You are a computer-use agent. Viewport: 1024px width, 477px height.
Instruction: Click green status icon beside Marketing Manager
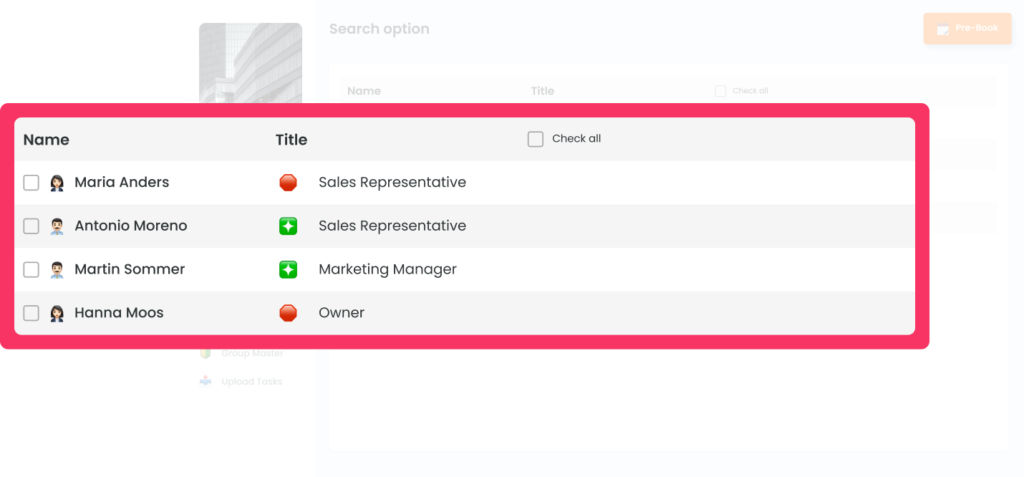[288, 270]
